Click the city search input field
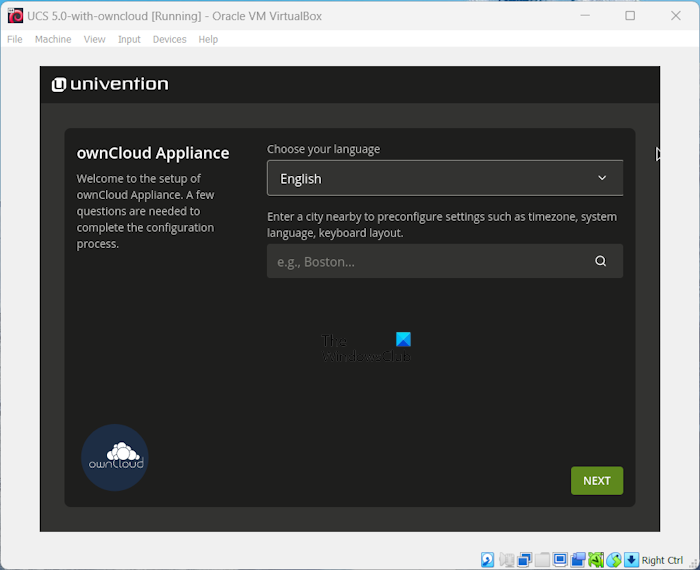This screenshot has width=700, height=570. [445, 261]
